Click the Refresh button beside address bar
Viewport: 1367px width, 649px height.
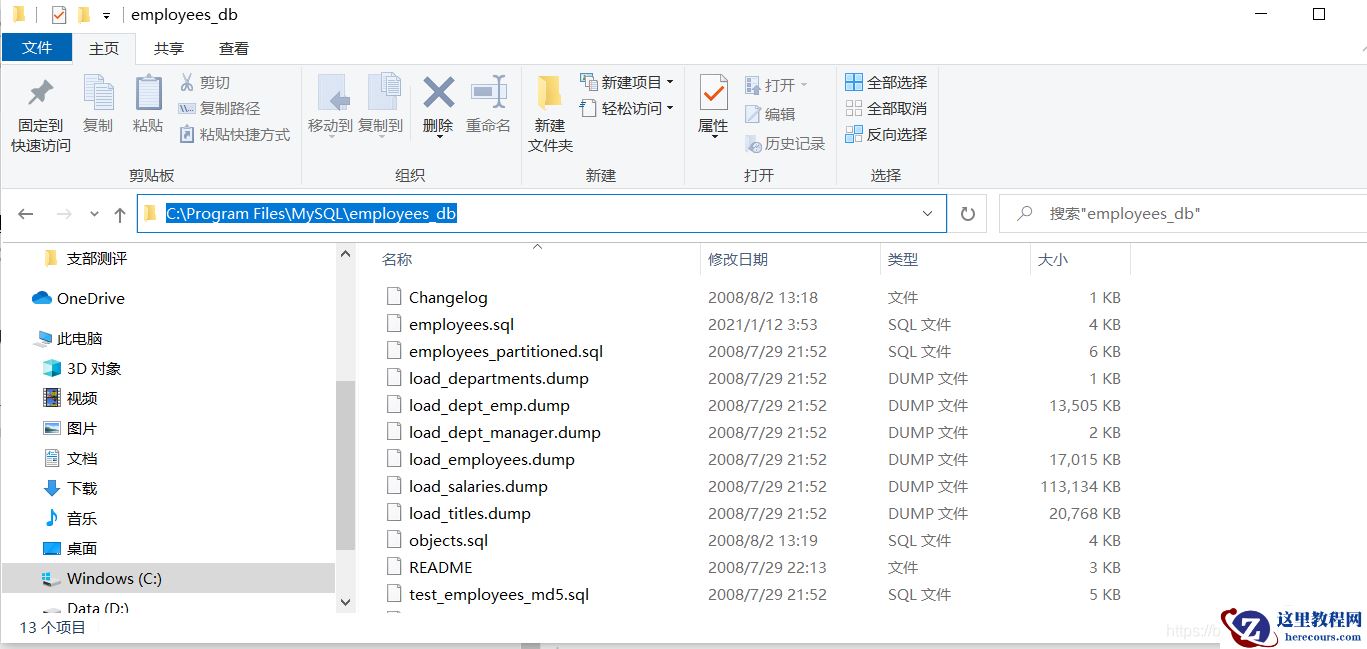(967, 214)
